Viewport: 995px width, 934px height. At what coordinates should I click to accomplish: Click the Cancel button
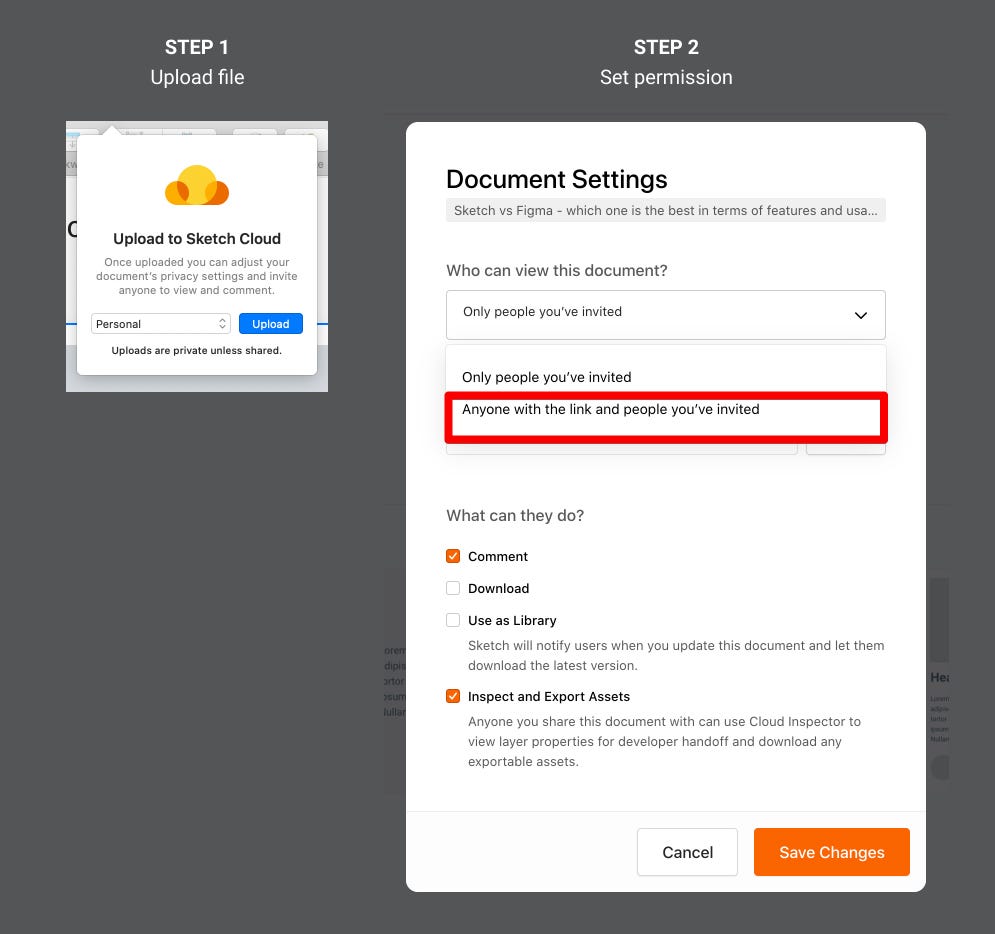687,852
